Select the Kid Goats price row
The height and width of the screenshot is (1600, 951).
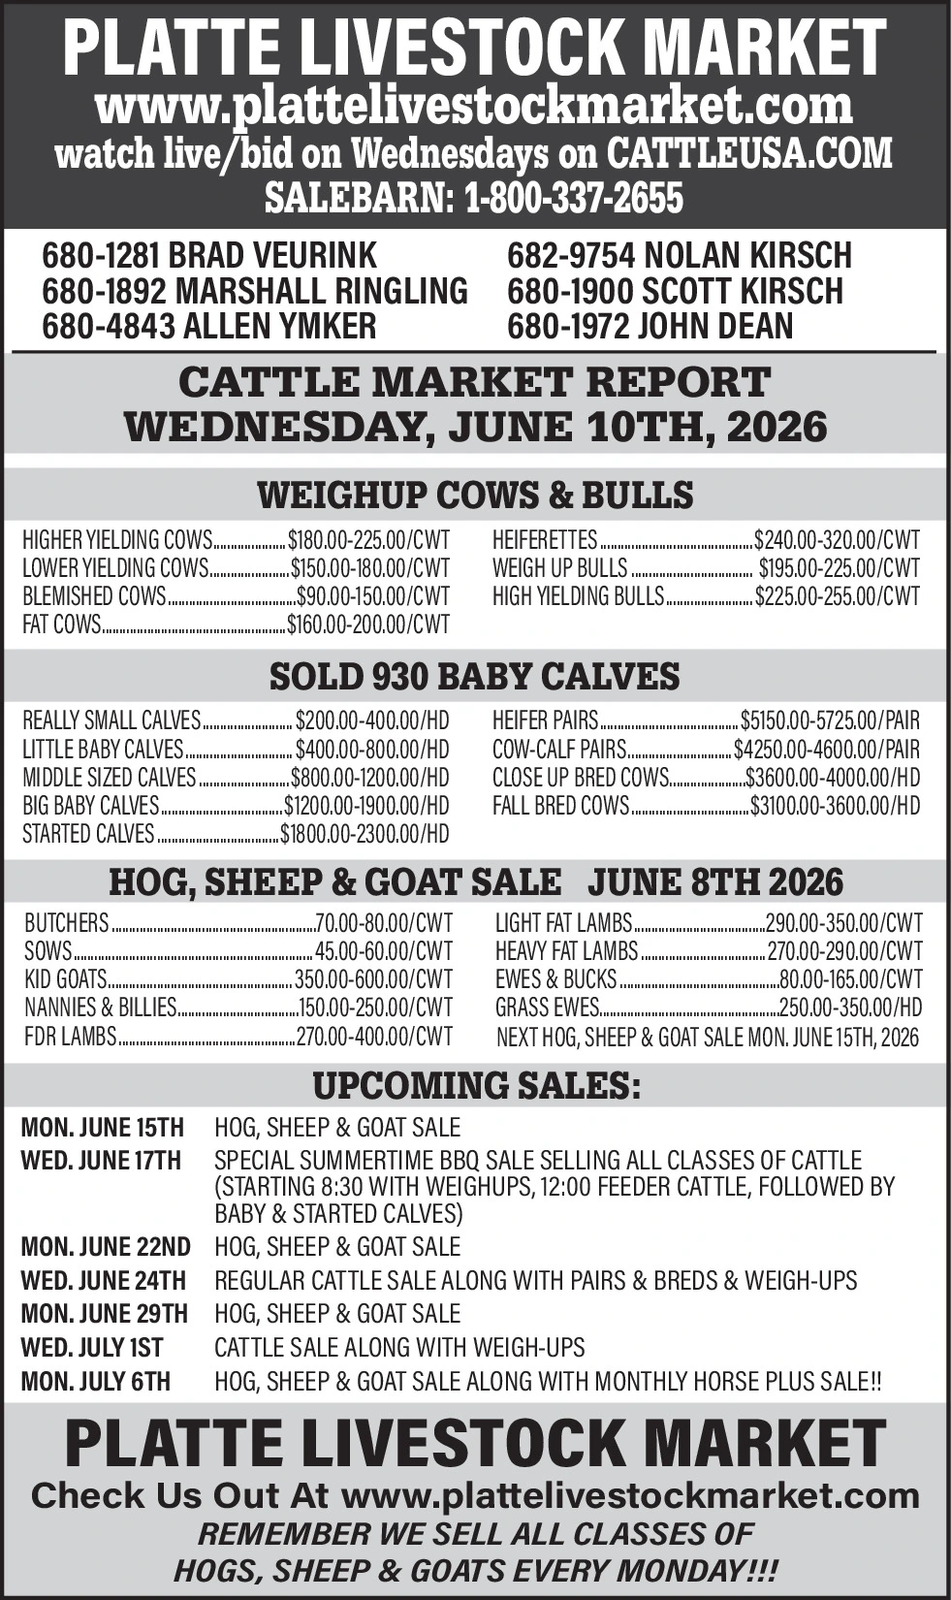pyautogui.click(x=238, y=979)
